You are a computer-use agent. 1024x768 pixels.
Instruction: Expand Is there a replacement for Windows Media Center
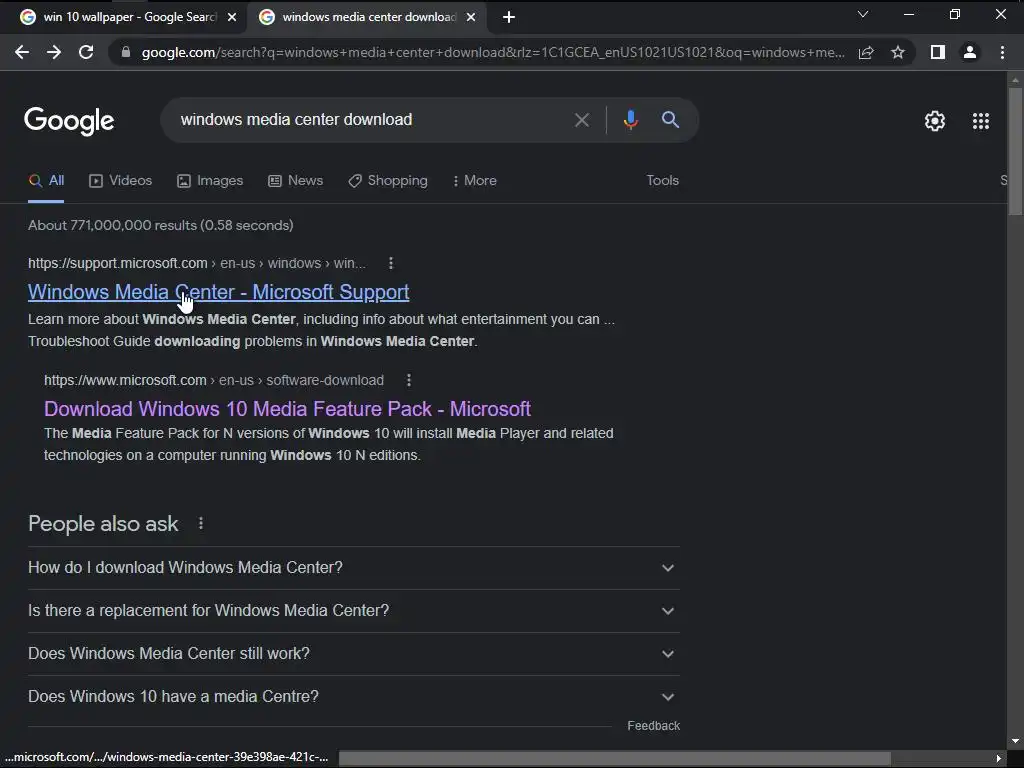pos(354,611)
